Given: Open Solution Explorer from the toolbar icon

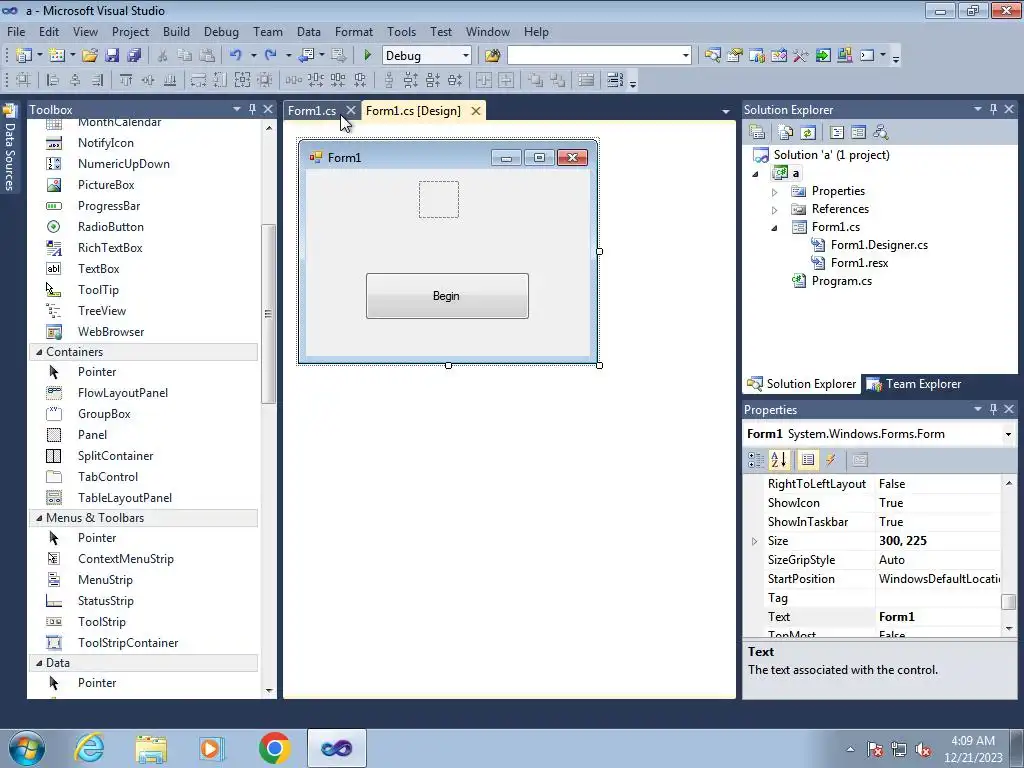Looking at the screenshot, I should tap(712, 56).
